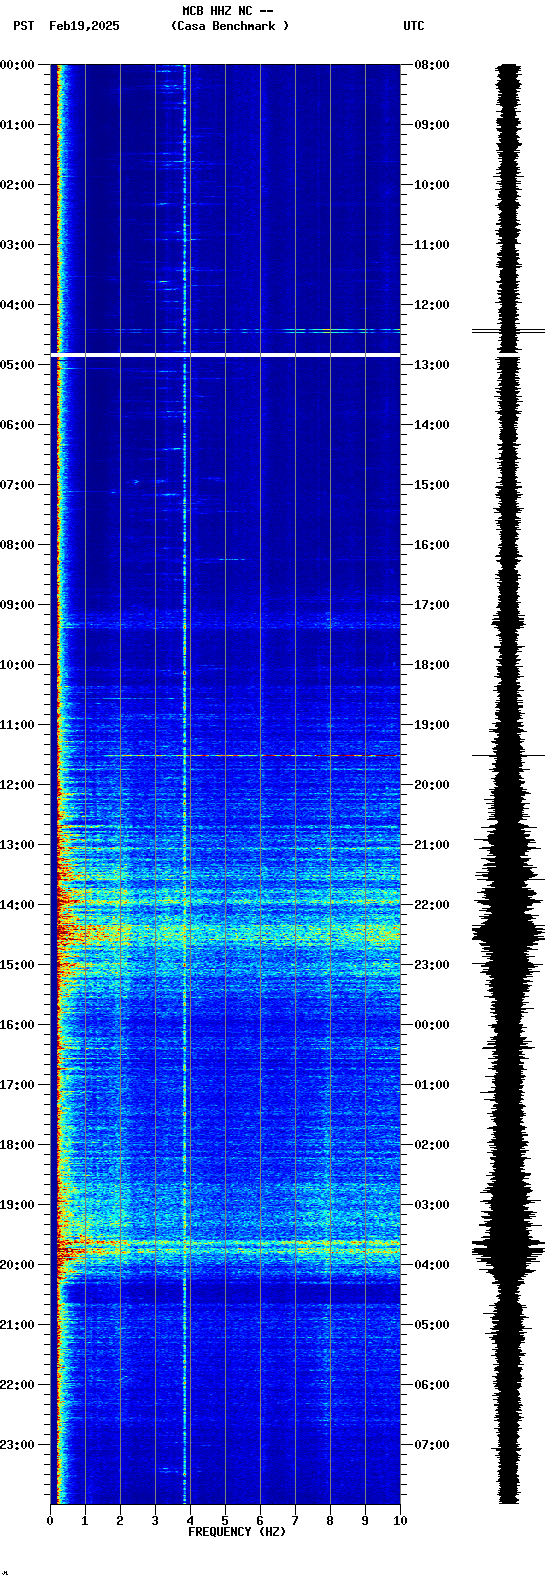Click the UTC 22:00 time label

[432, 905]
